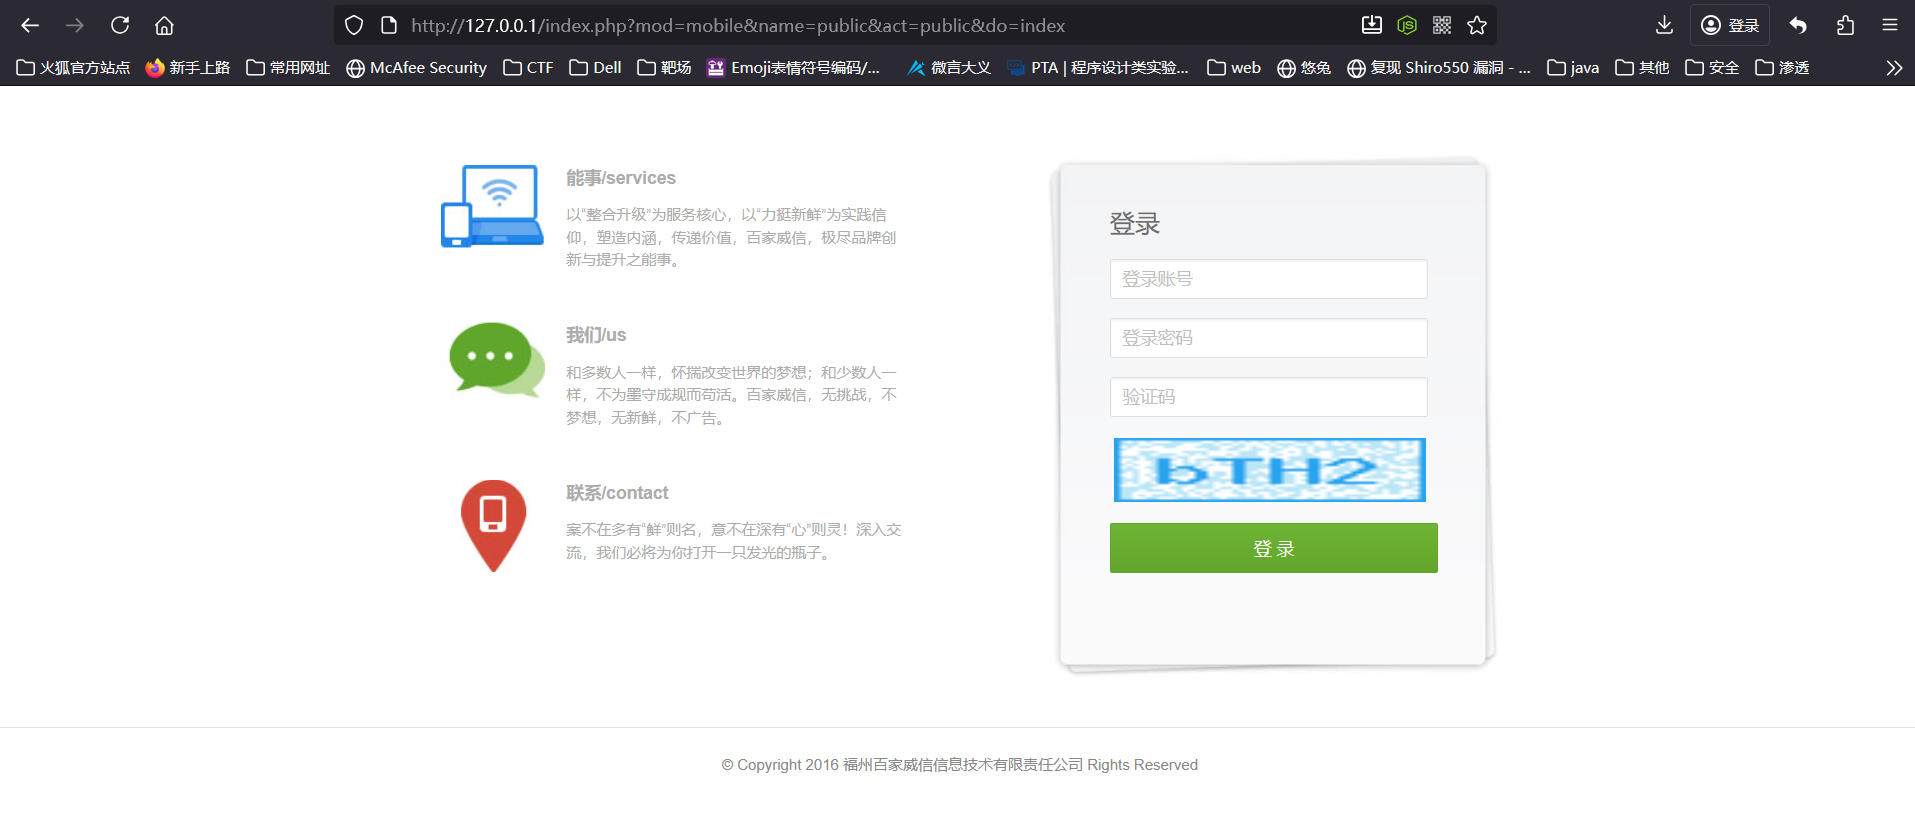Image resolution: width=1915 pixels, height=835 pixels.
Task: Show more bookmarks with the chevron
Action: tap(1893, 68)
